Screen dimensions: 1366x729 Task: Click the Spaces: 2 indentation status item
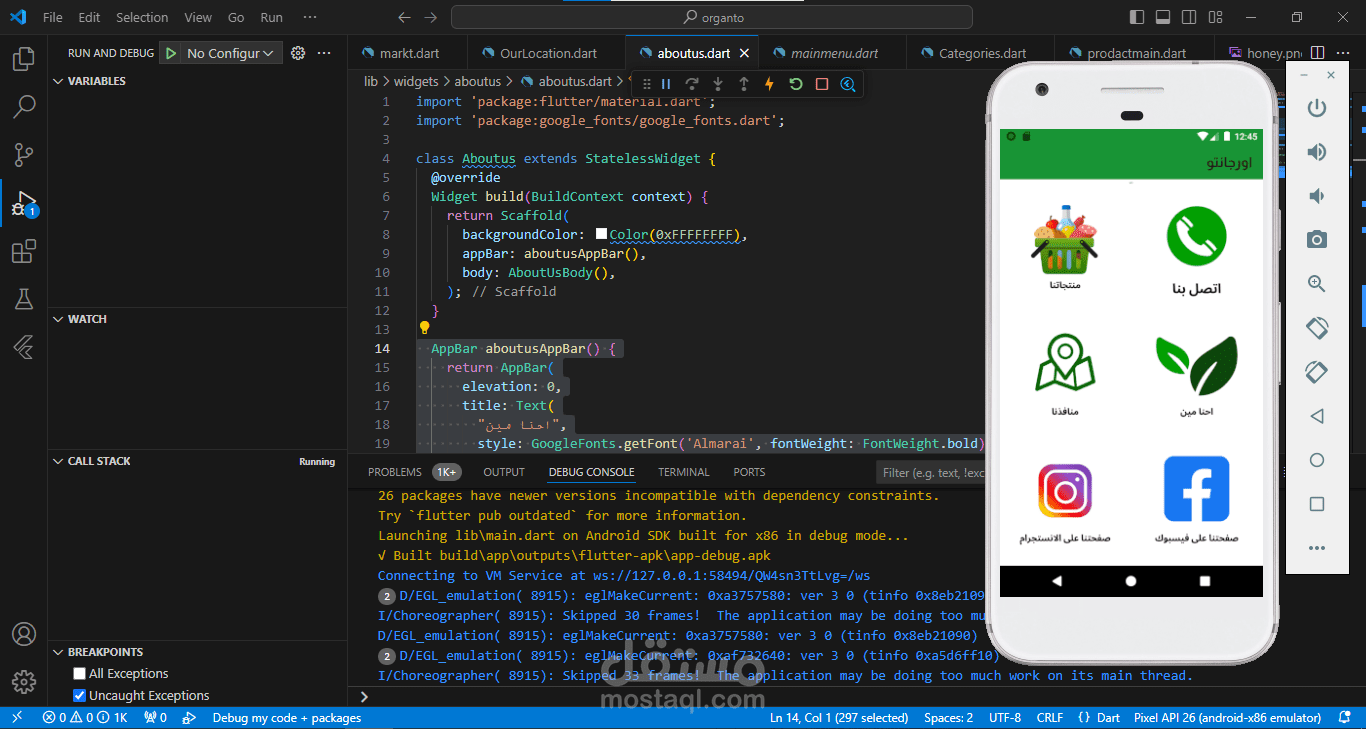(x=949, y=718)
